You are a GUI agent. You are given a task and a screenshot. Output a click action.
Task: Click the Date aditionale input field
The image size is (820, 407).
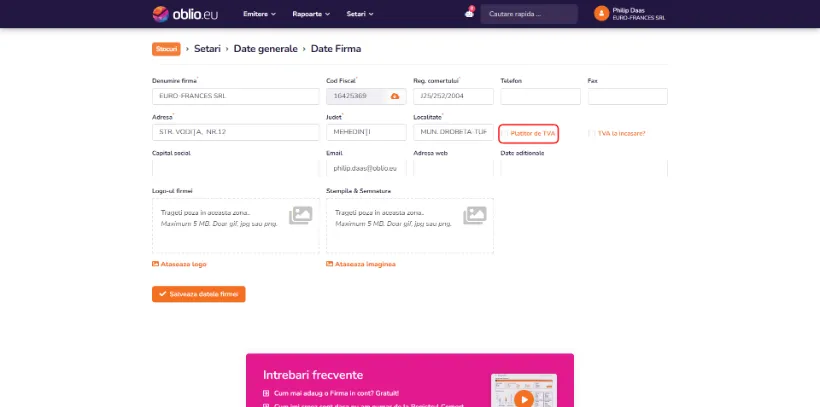[x=584, y=168]
